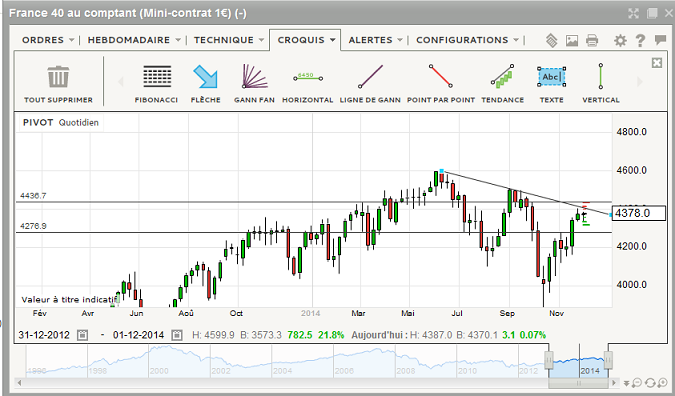Select the Point par Point line tool
The image size is (675, 396).
(441, 76)
